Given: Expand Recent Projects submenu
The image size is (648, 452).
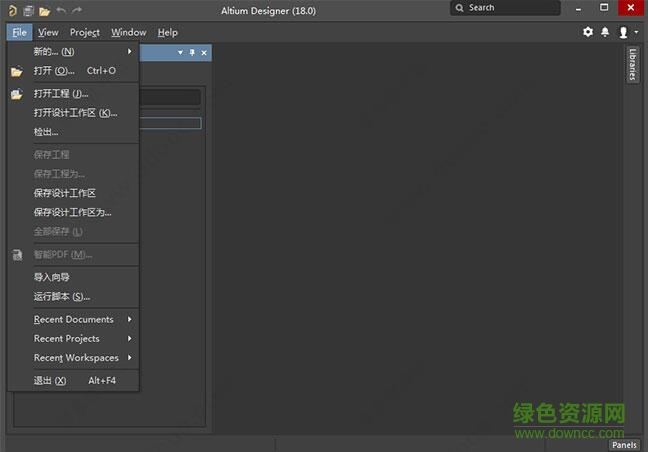Looking at the screenshot, I should click(x=73, y=338).
